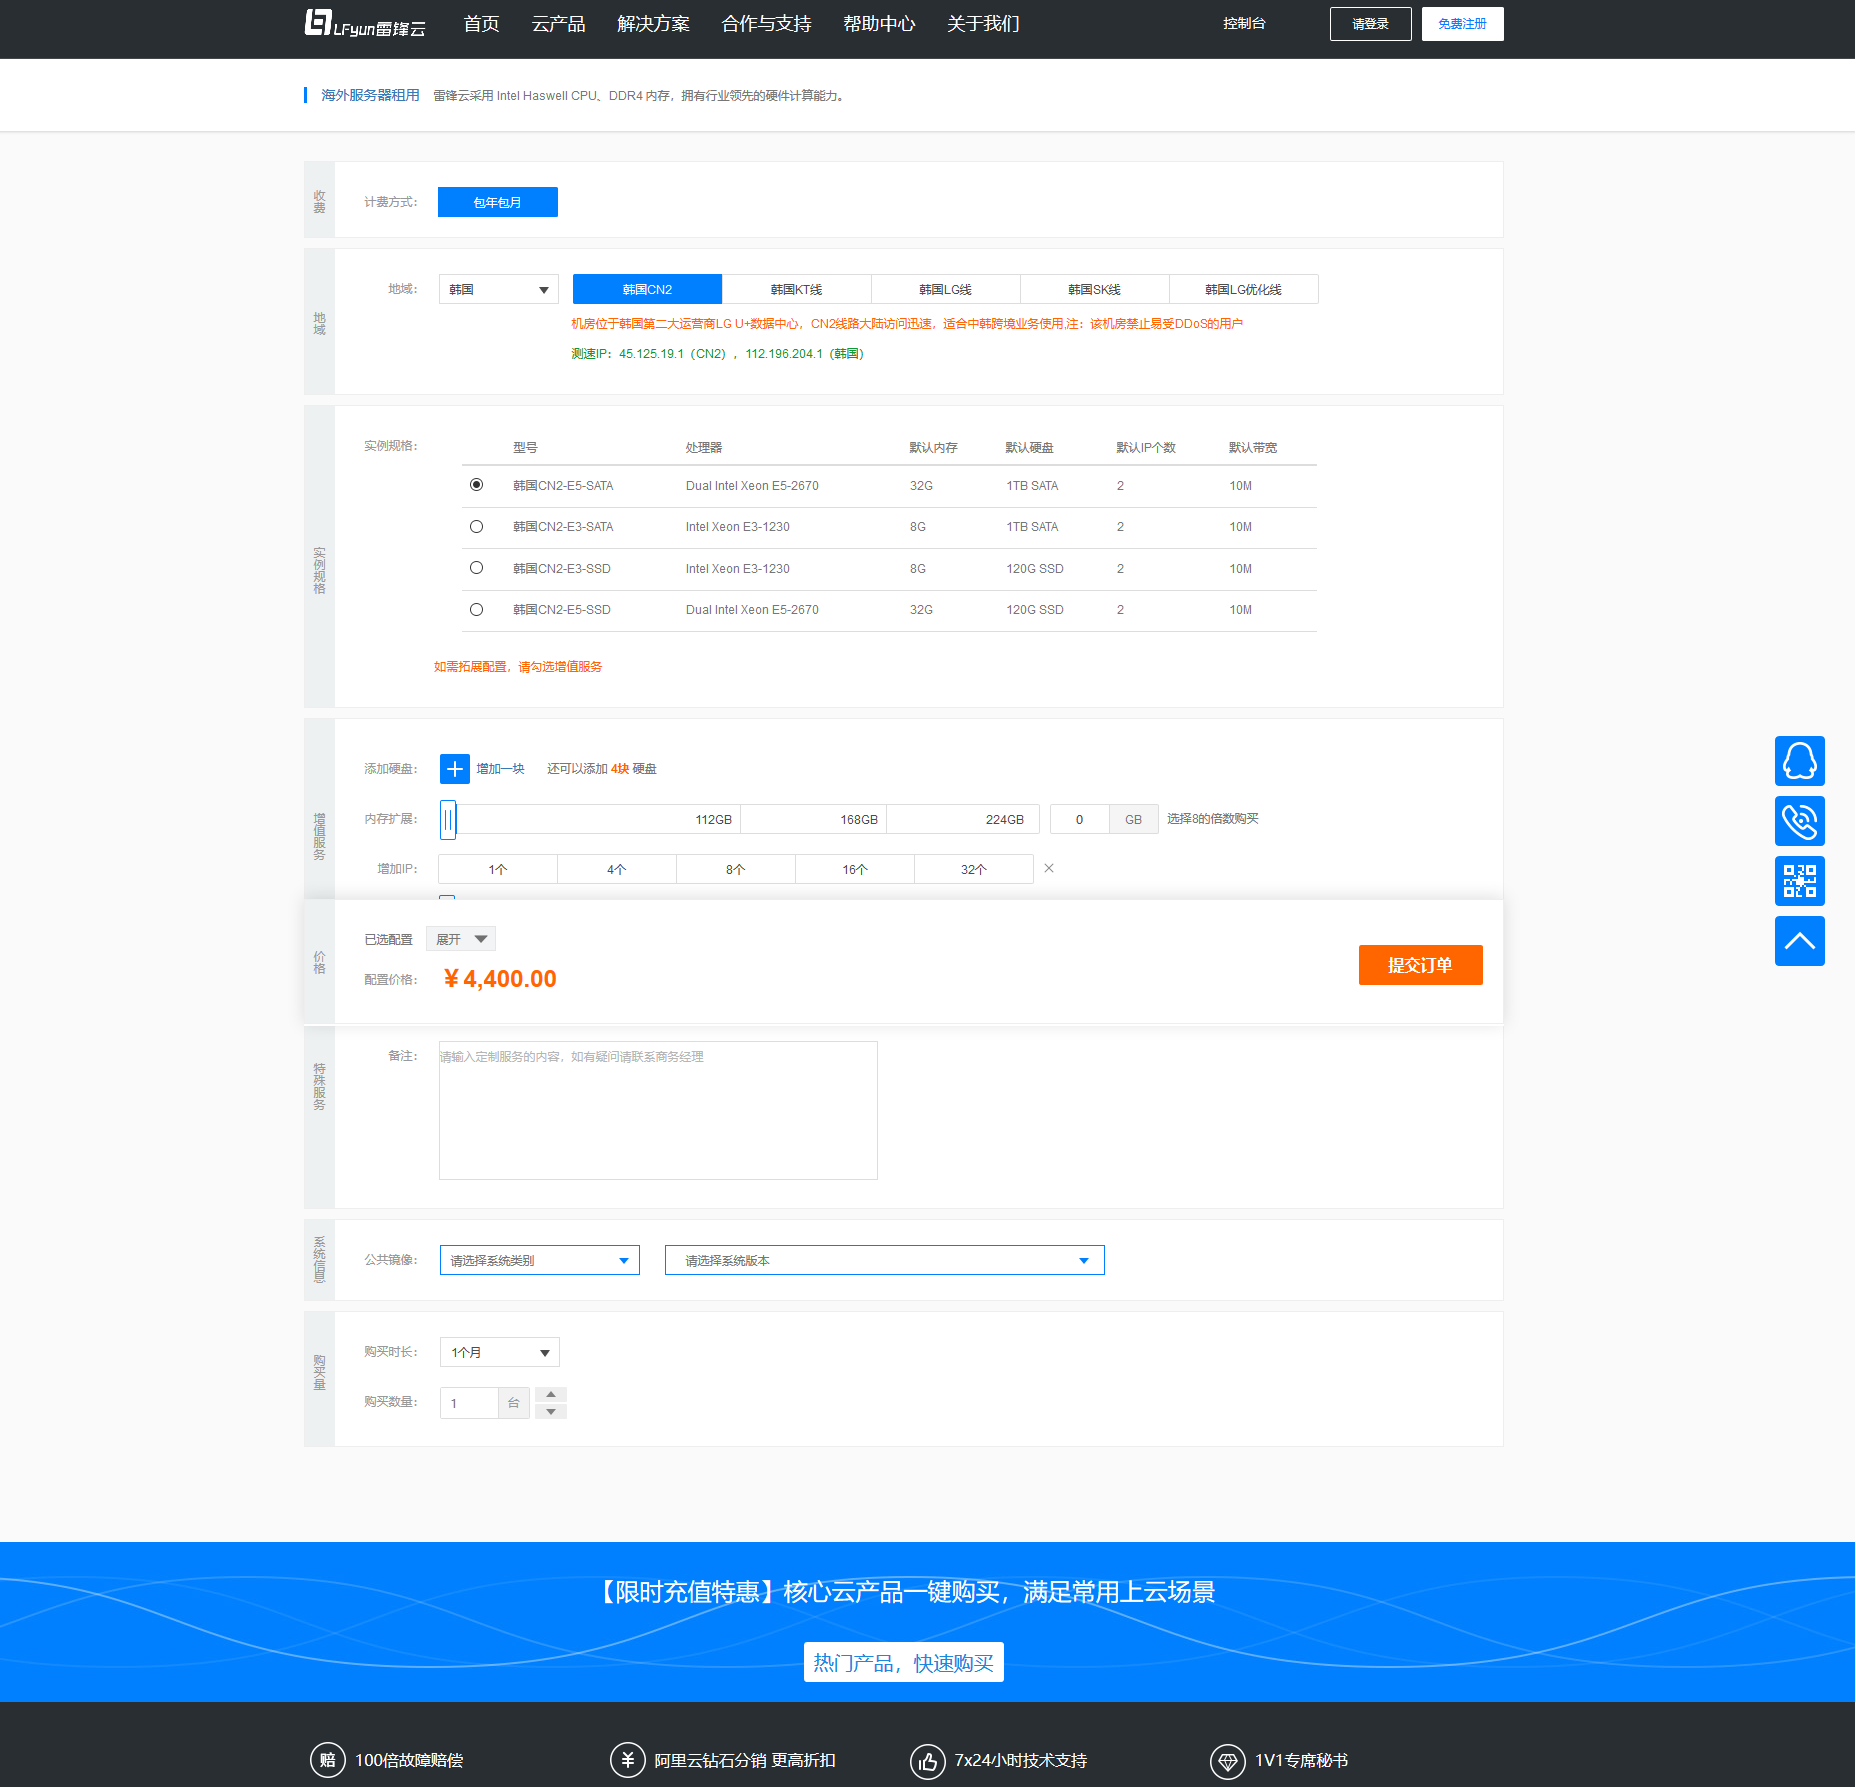
Task: Choose 1个 additional IP option
Action: point(498,869)
